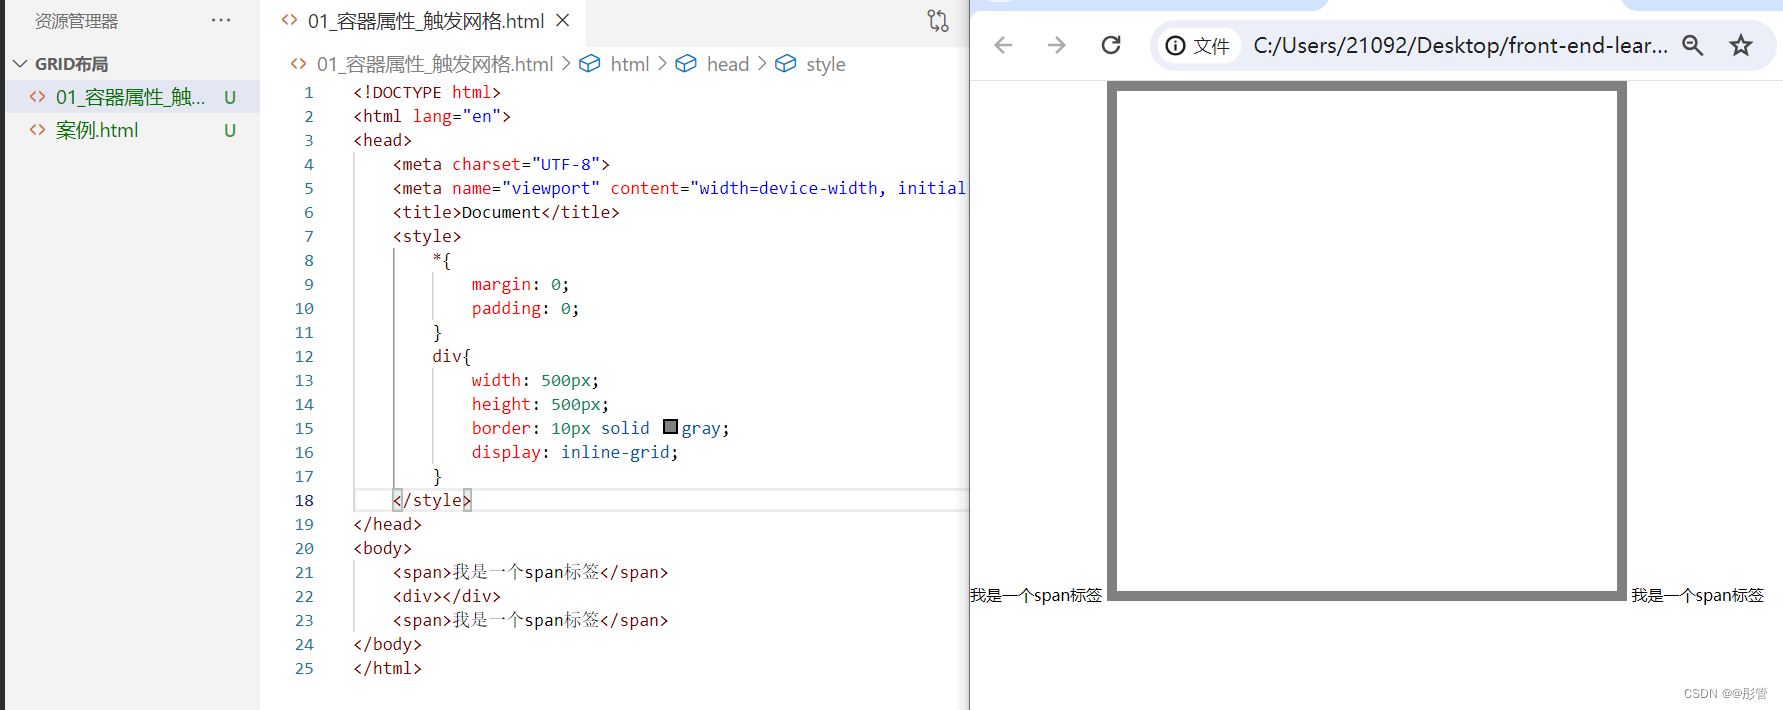This screenshot has width=1783, height=710.
Task: Click the file name breadcrumb 01_容器属性_触发网格.html
Action: (434, 64)
